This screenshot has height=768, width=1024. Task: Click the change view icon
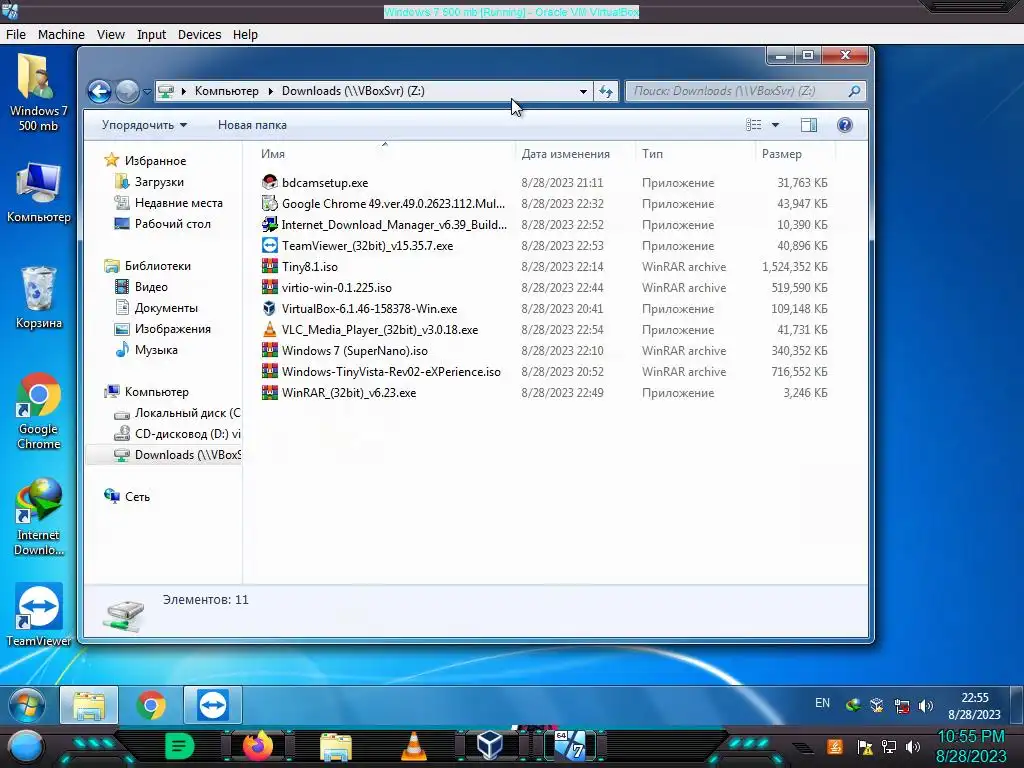tap(754, 125)
